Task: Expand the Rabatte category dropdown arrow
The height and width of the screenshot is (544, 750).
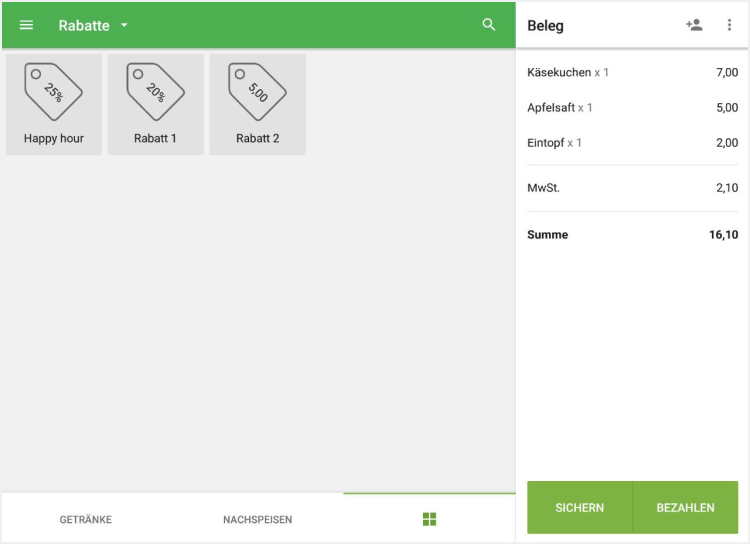Action: pos(124,25)
